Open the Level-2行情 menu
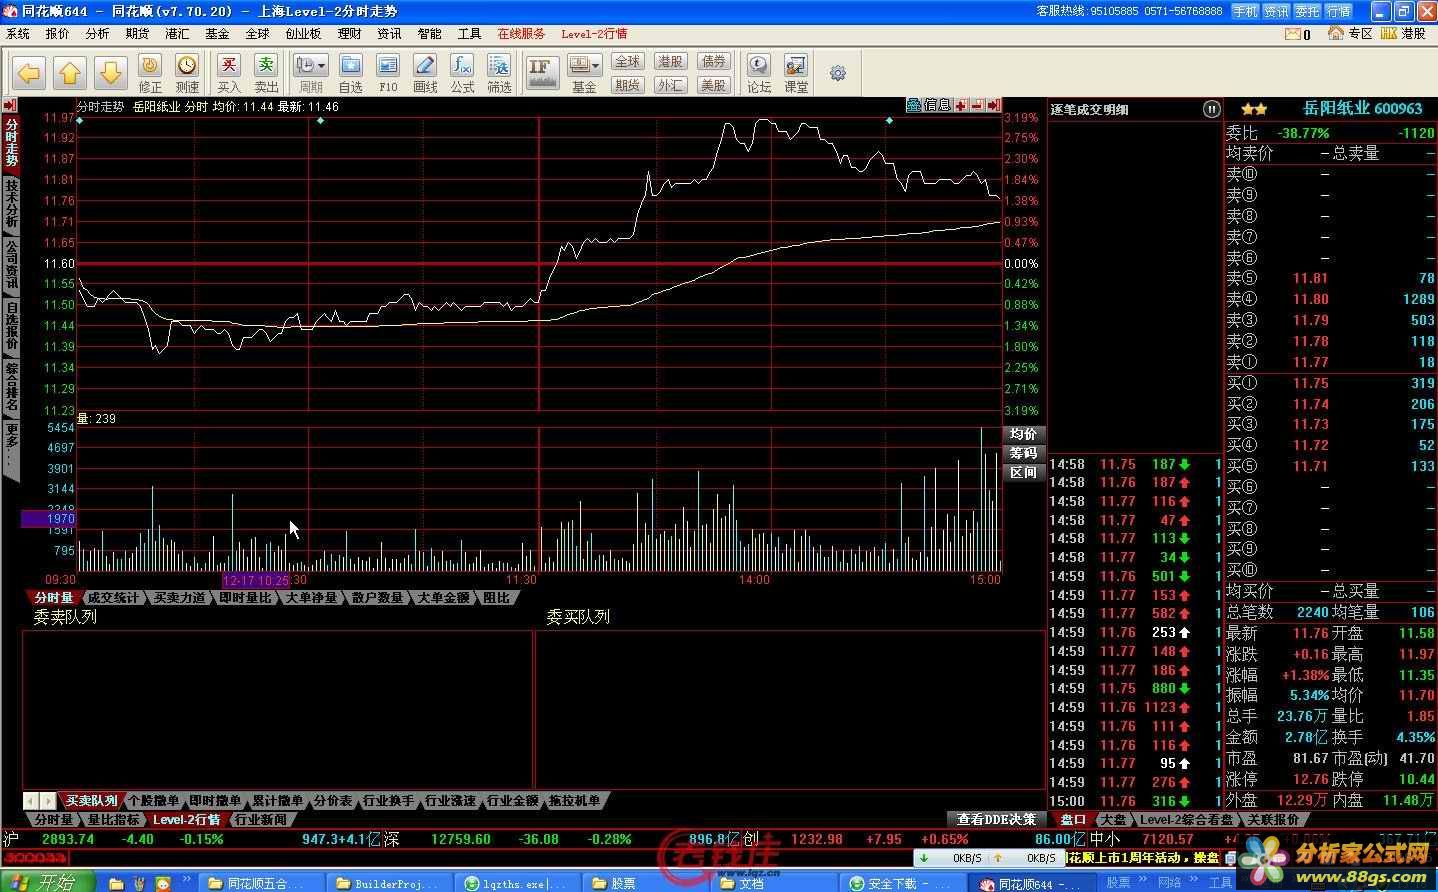Image resolution: width=1438 pixels, height=892 pixels. coord(594,34)
